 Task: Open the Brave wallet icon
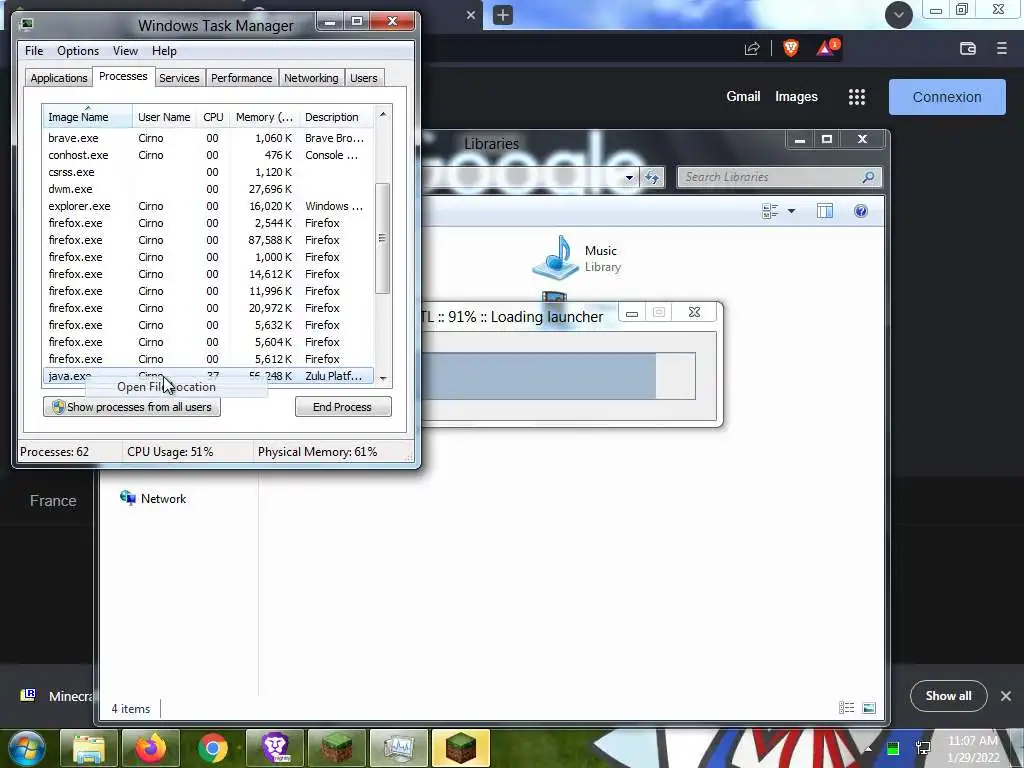tap(968, 48)
